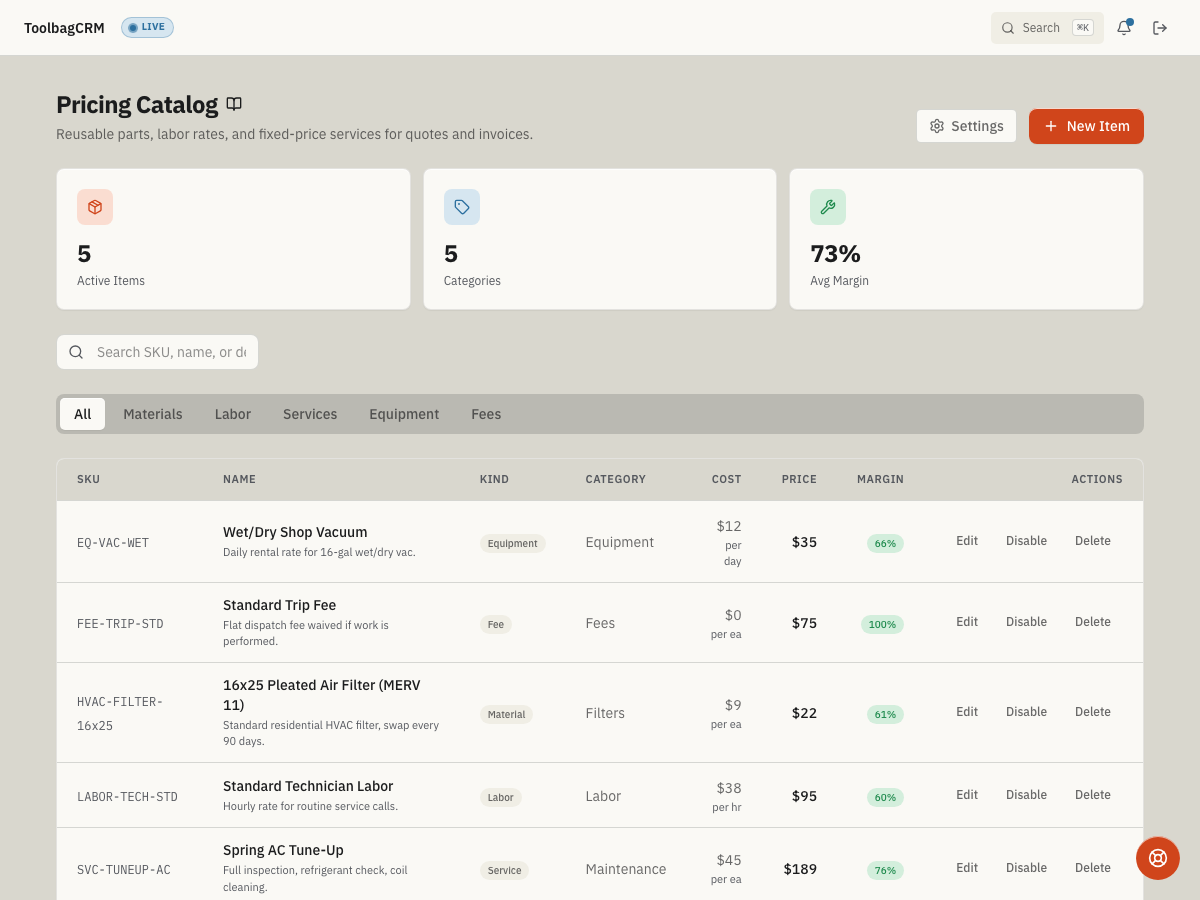Click the $189 price value

(800, 869)
